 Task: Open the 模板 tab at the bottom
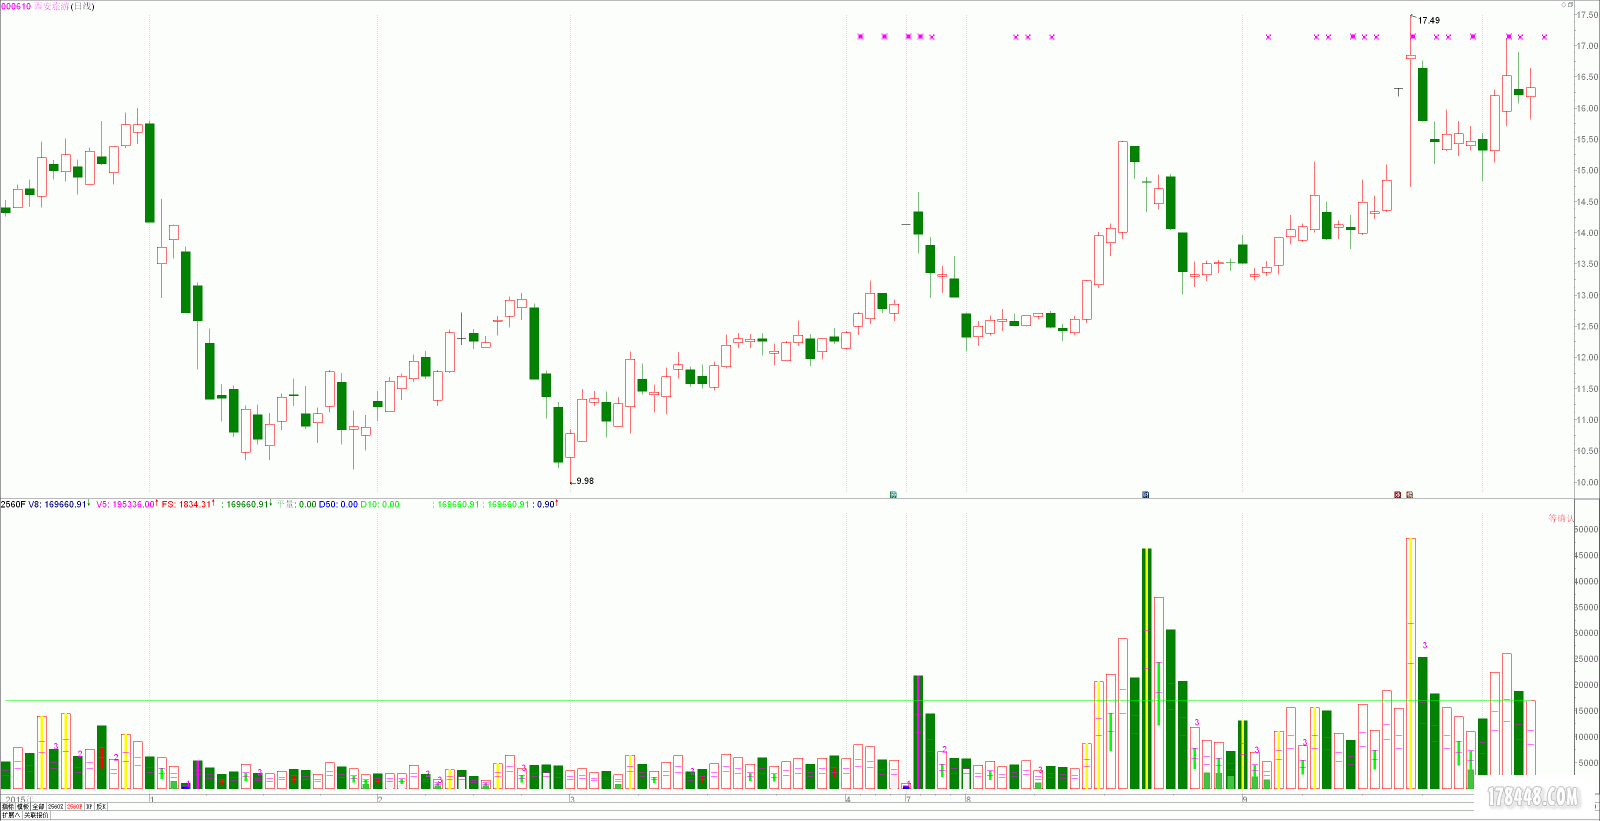point(23,806)
